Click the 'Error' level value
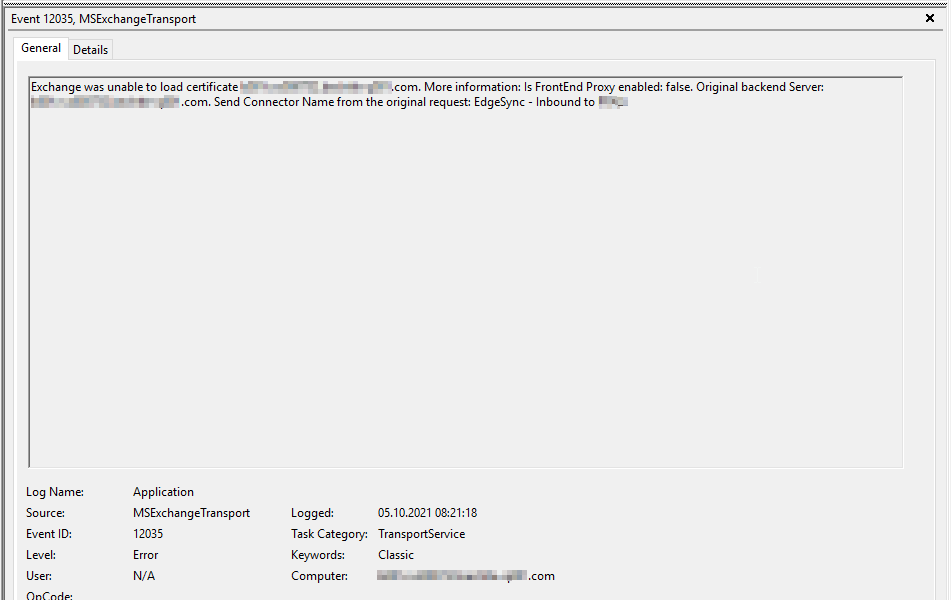 click(146, 555)
